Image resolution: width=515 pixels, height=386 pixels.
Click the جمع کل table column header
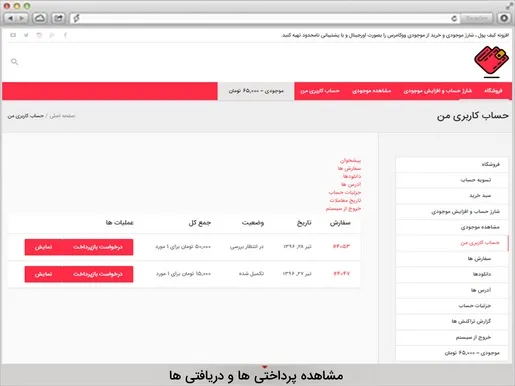click(x=200, y=223)
